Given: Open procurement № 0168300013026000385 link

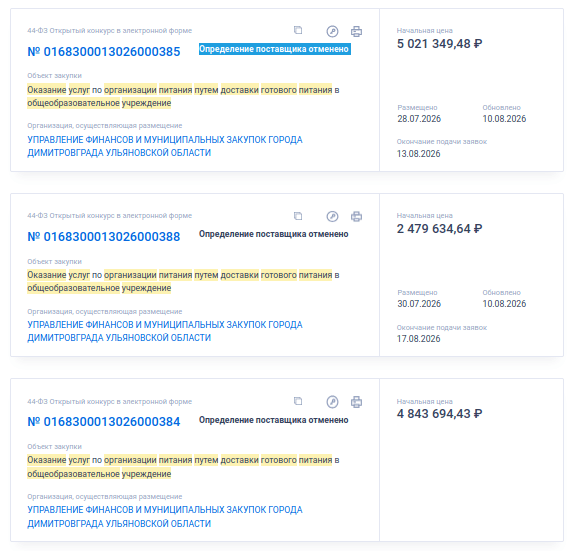Looking at the screenshot, I should 104,52.
